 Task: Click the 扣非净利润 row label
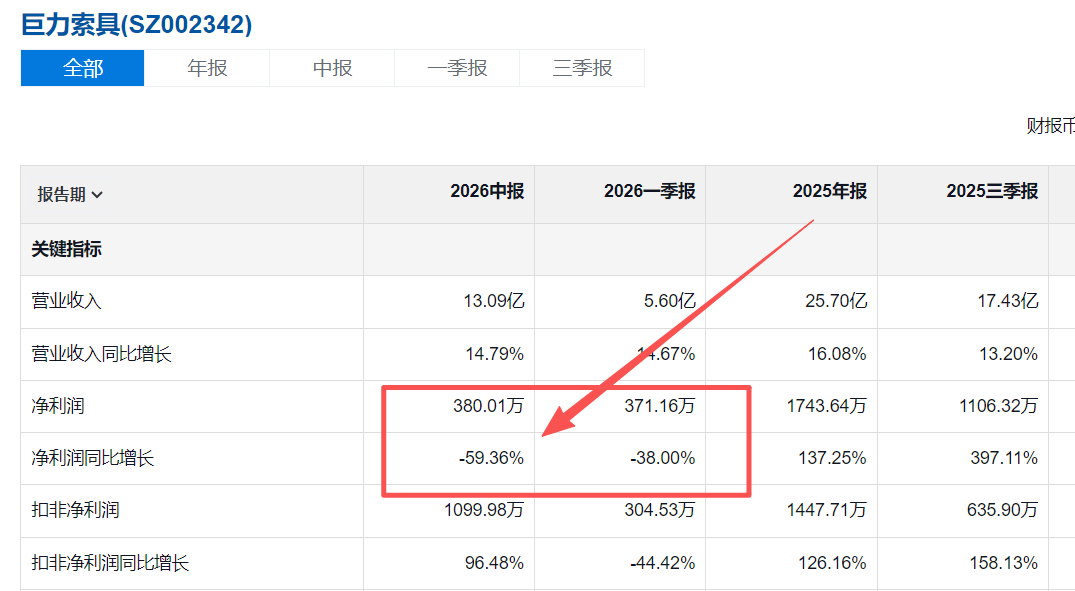click(75, 510)
